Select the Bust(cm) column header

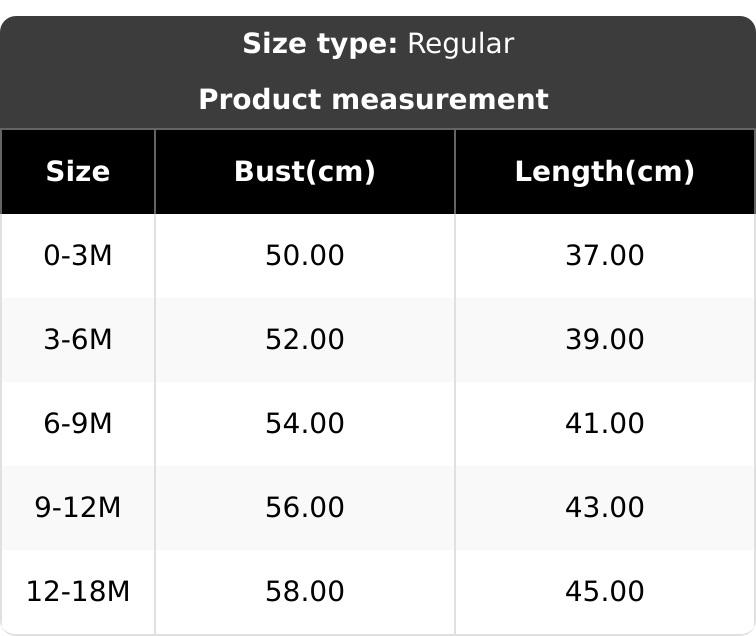(x=305, y=172)
